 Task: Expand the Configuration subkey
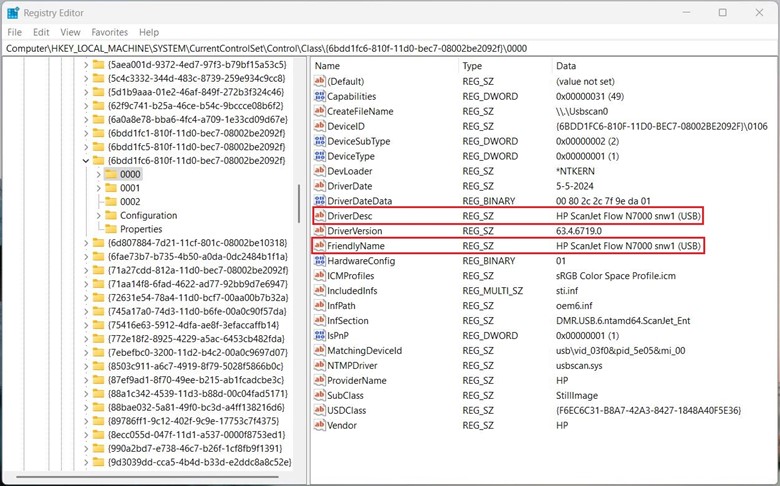click(98, 215)
